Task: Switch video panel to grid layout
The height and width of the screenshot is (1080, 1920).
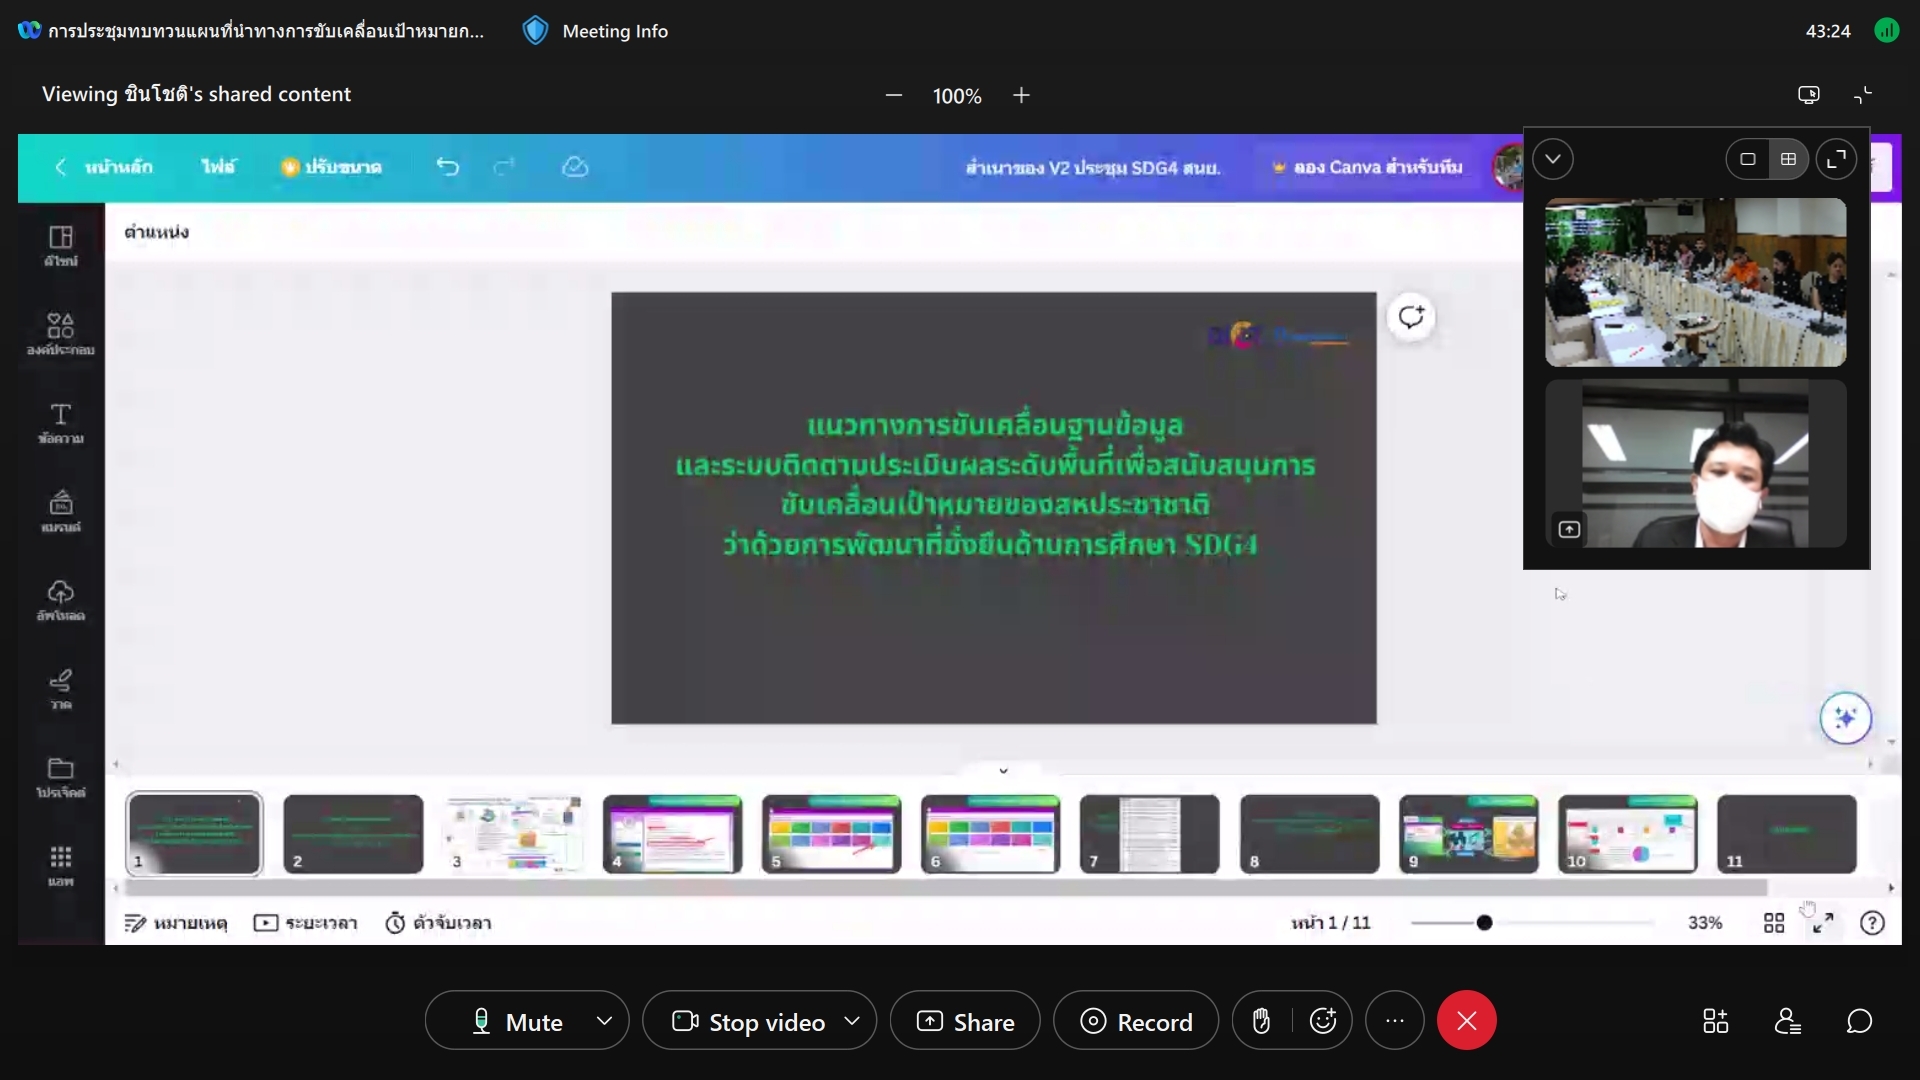Action: 1788,159
